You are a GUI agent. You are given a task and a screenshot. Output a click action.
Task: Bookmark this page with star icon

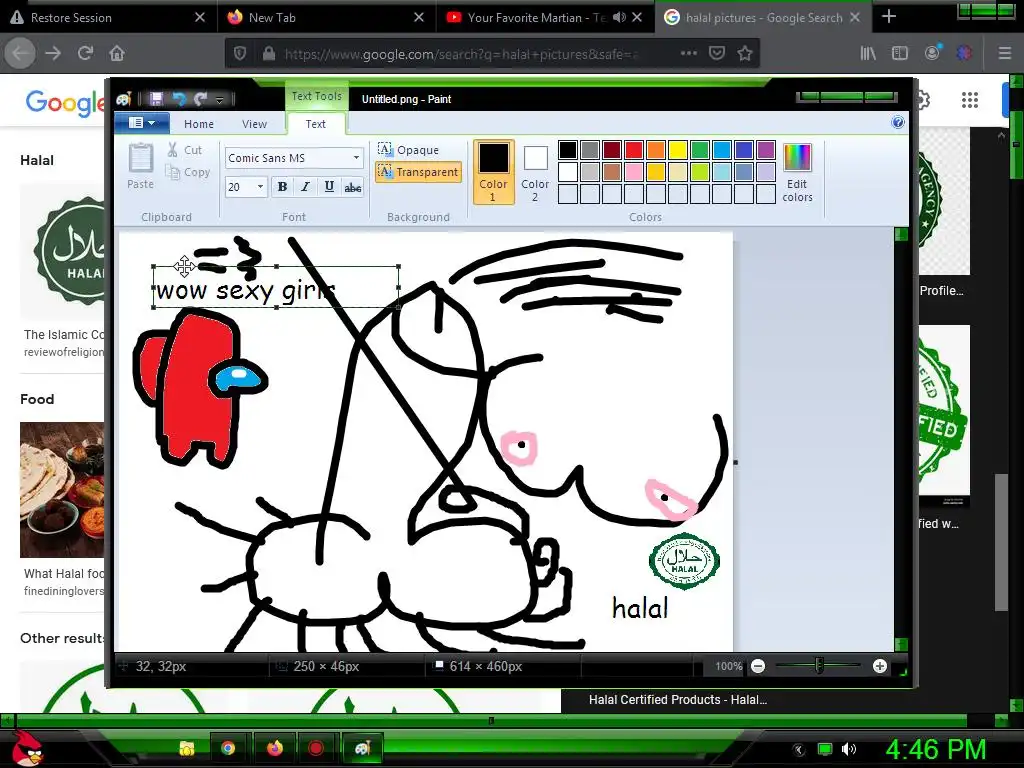pos(745,54)
